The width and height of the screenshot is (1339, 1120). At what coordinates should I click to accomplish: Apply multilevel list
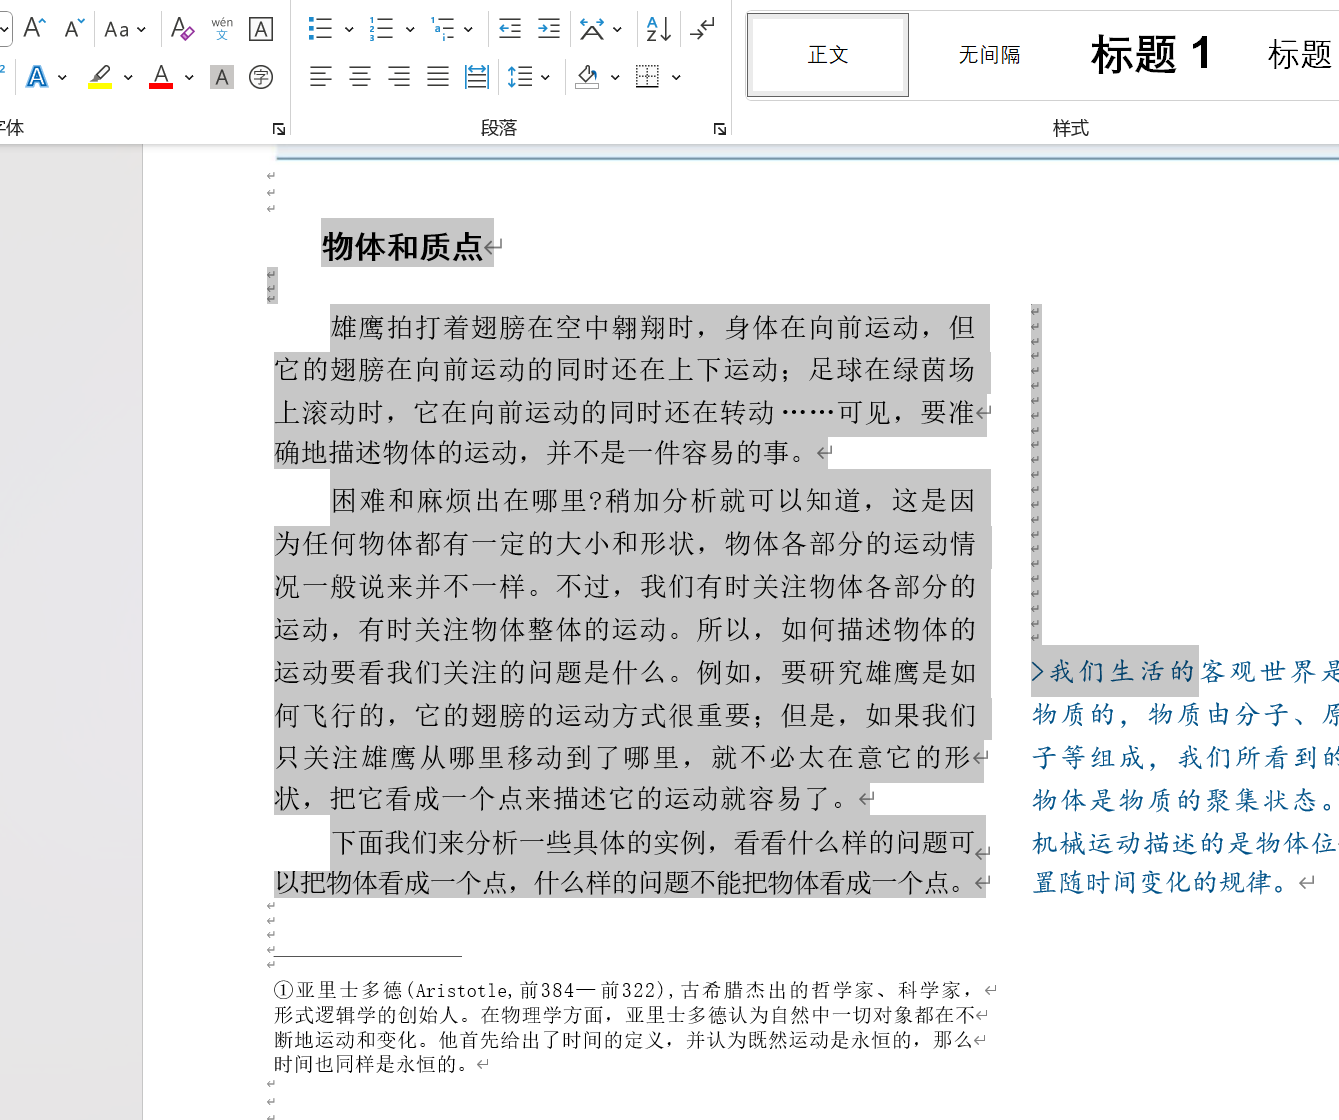coord(442,29)
